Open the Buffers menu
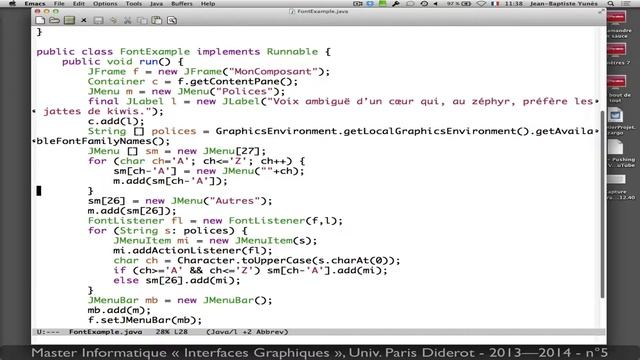 182,4
